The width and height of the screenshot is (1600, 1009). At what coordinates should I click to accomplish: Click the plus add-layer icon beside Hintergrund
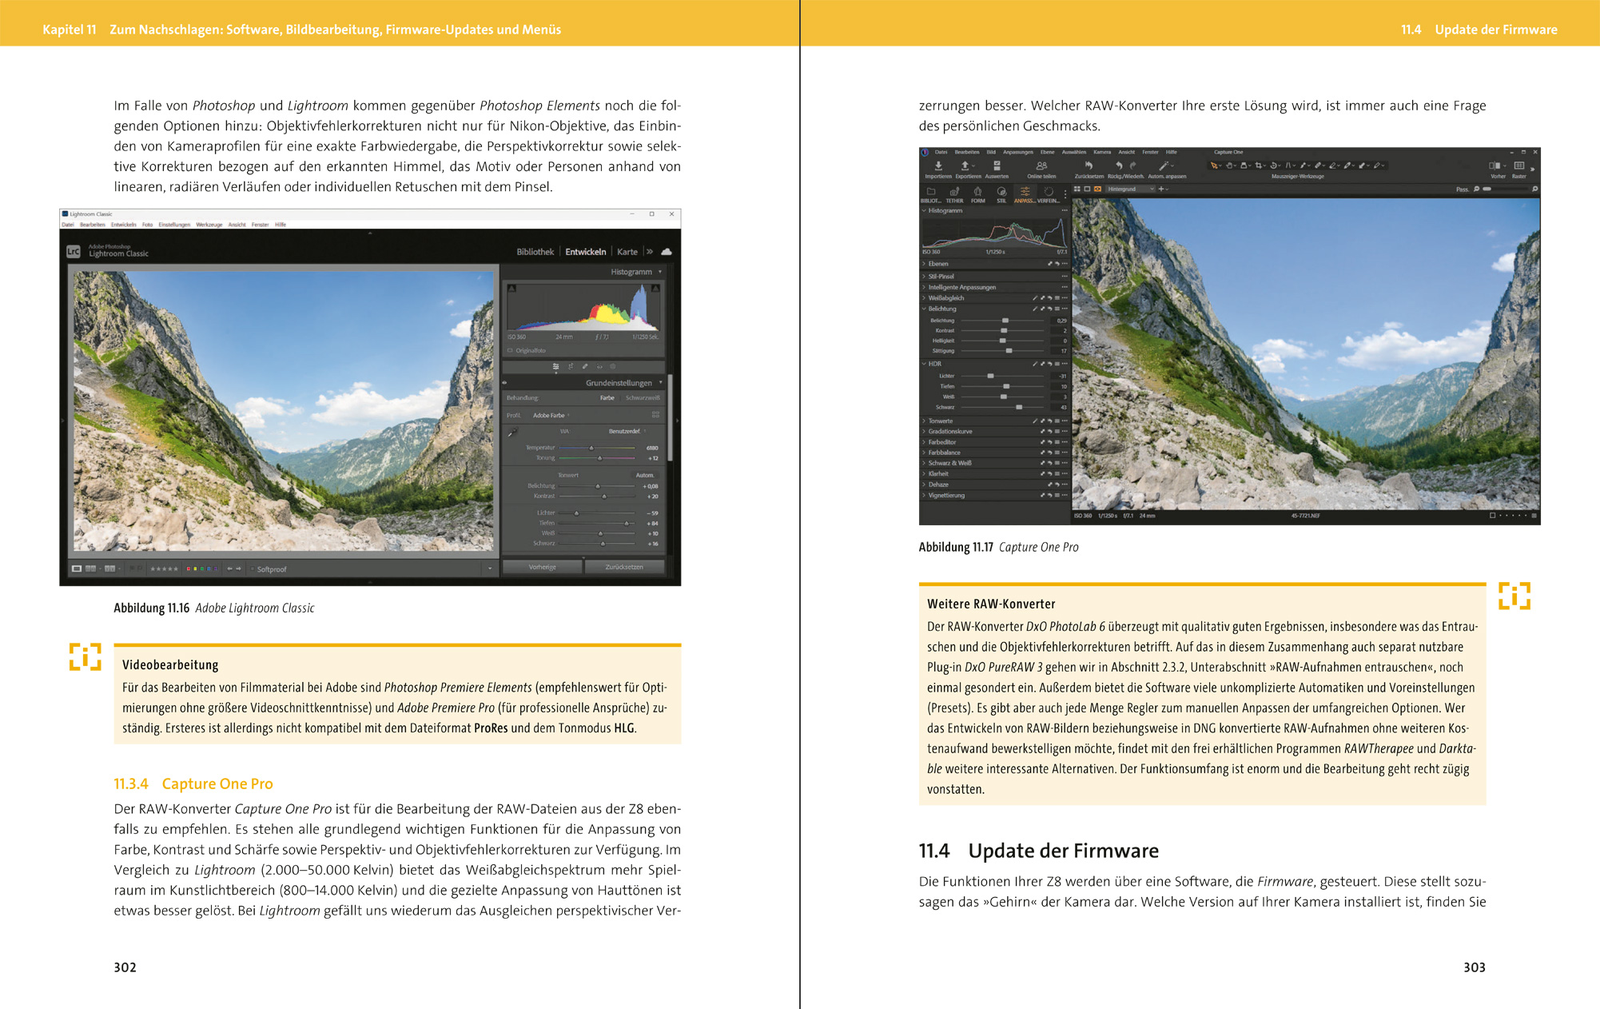click(x=1161, y=189)
